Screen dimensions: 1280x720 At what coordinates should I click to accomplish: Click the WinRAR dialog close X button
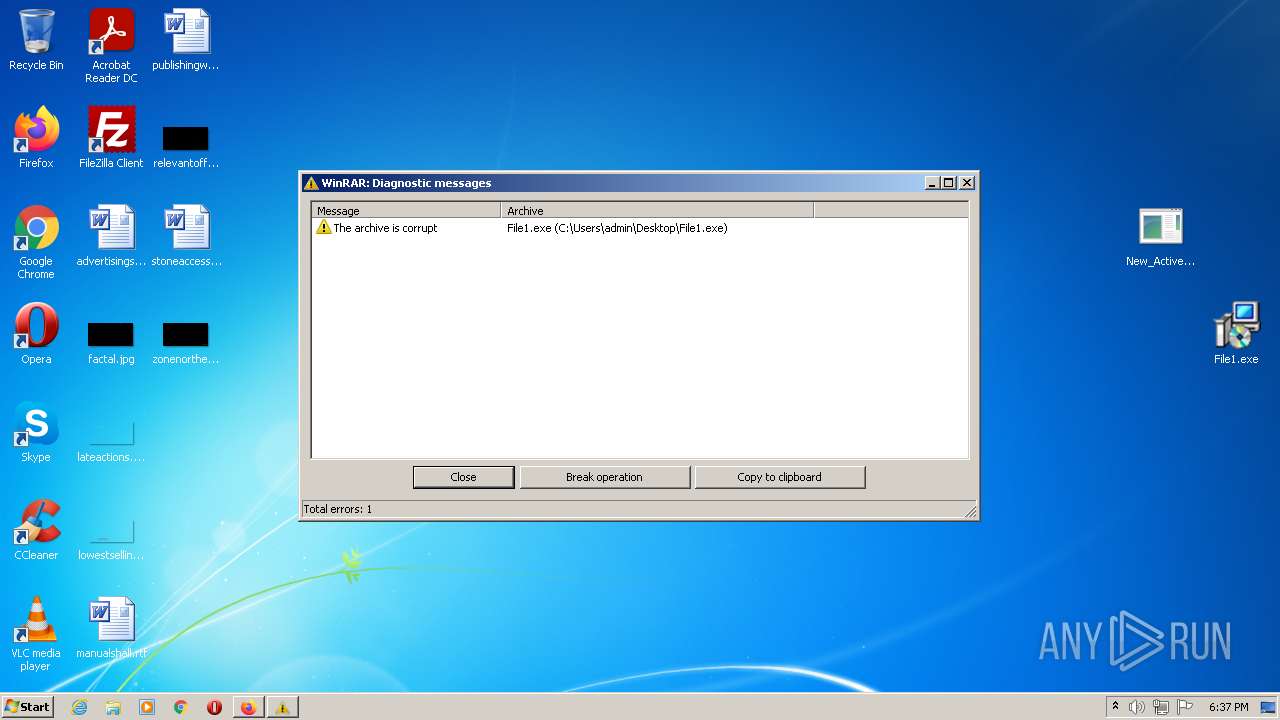click(967, 183)
